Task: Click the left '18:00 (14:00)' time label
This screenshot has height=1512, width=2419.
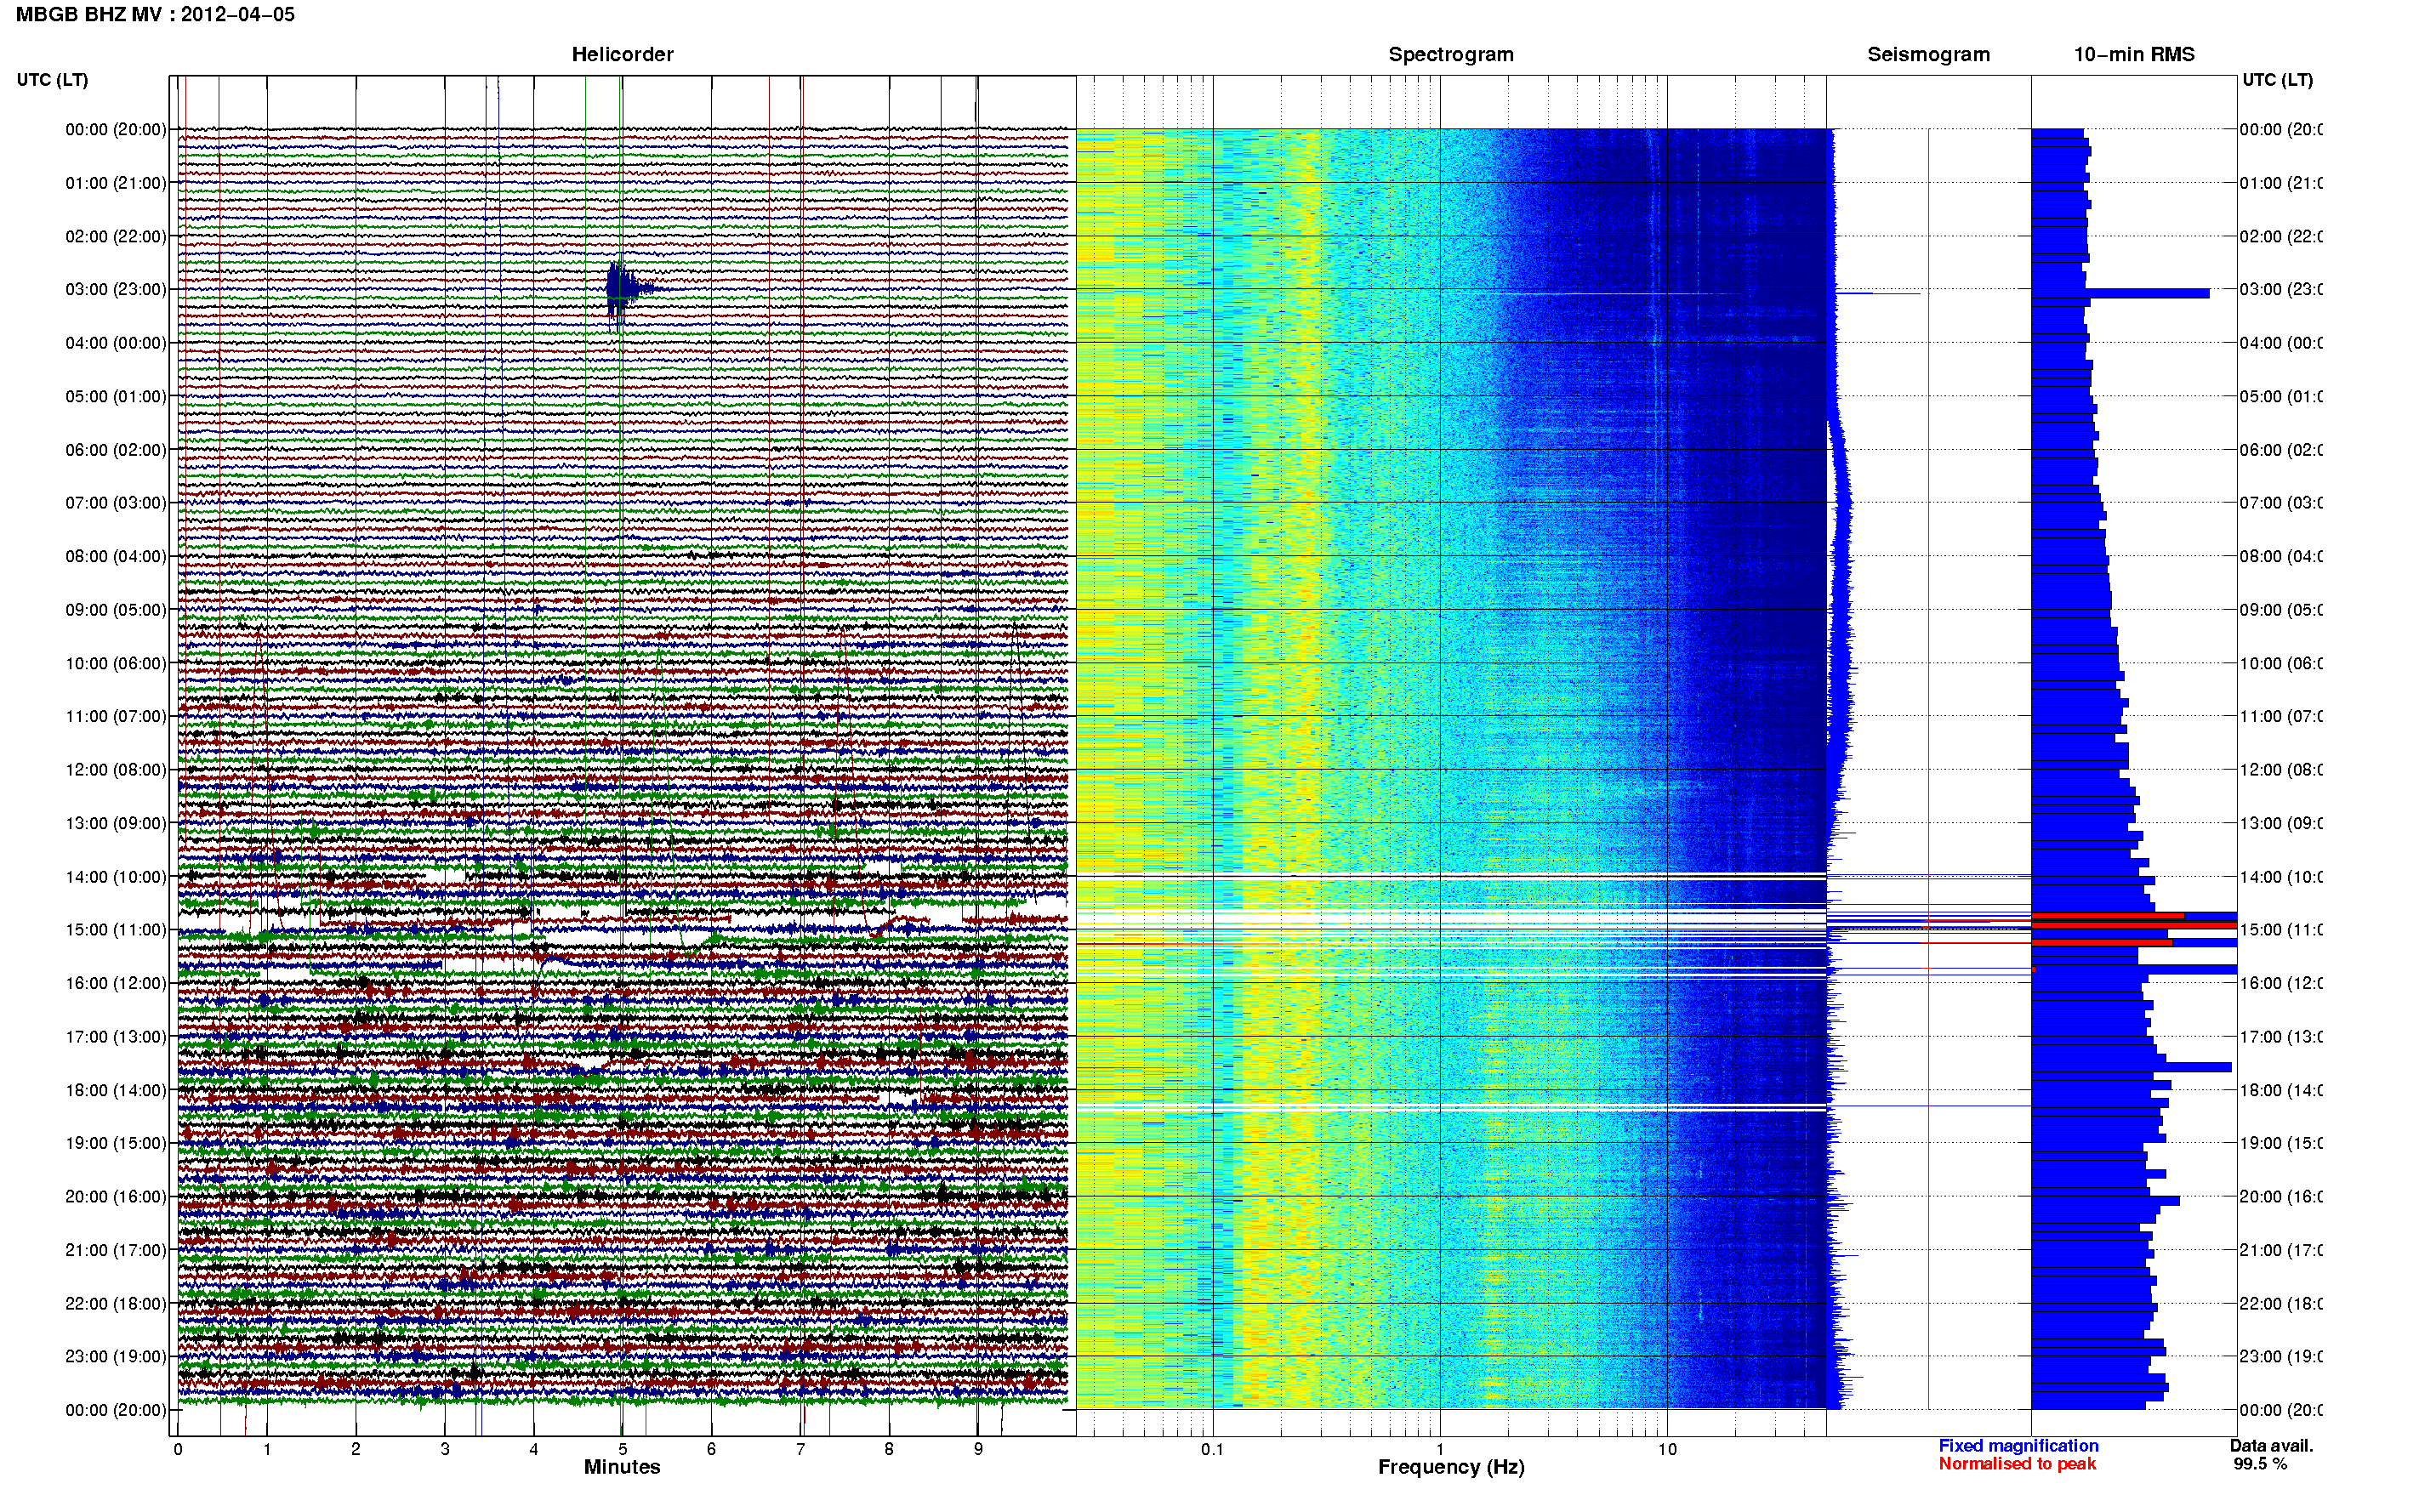Action: coord(116,1090)
